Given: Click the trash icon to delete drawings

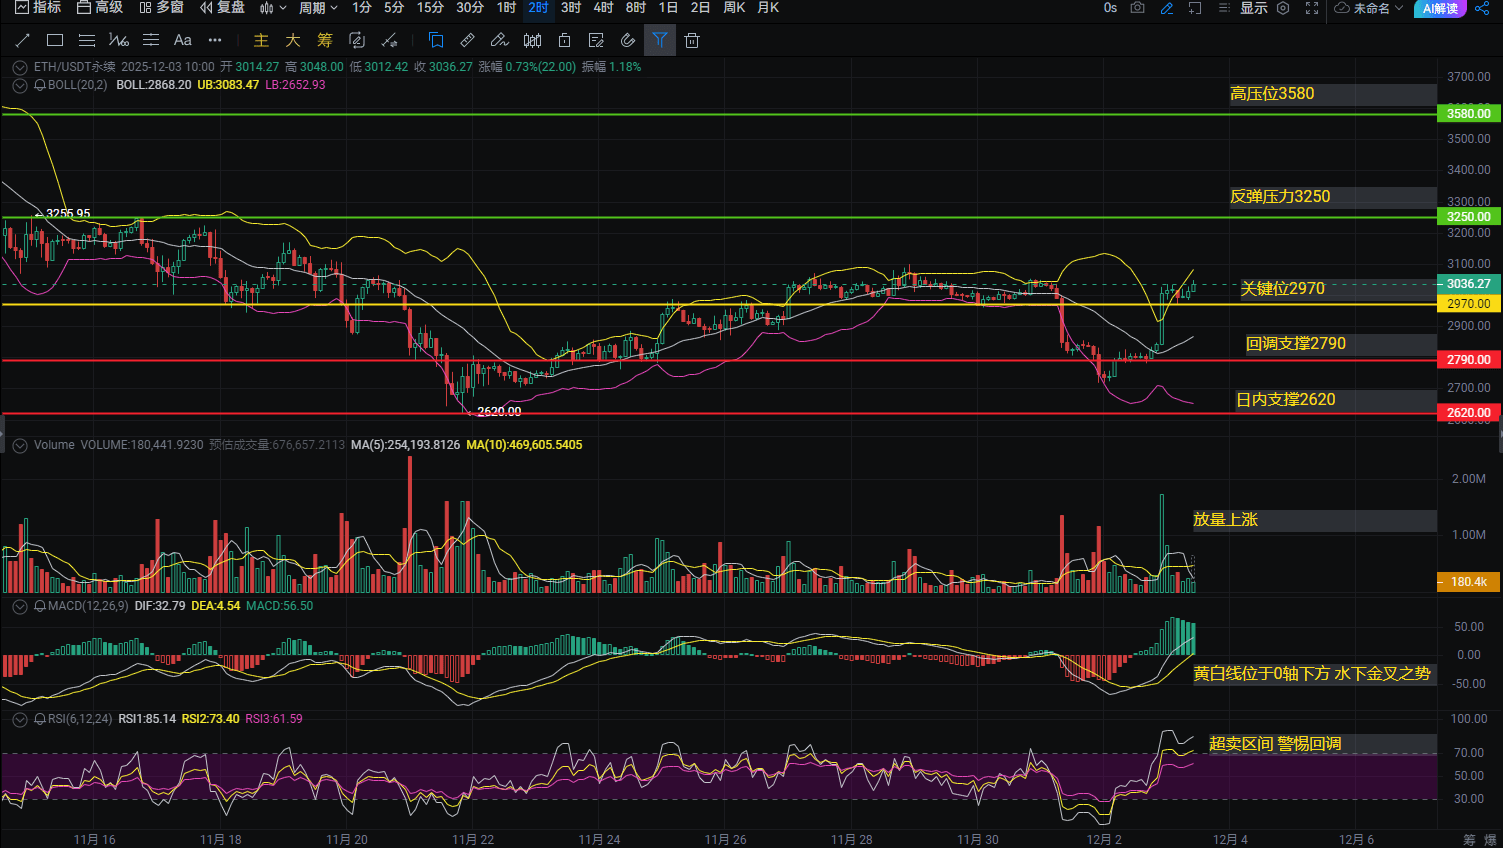Looking at the screenshot, I should pyautogui.click(x=692, y=41).
